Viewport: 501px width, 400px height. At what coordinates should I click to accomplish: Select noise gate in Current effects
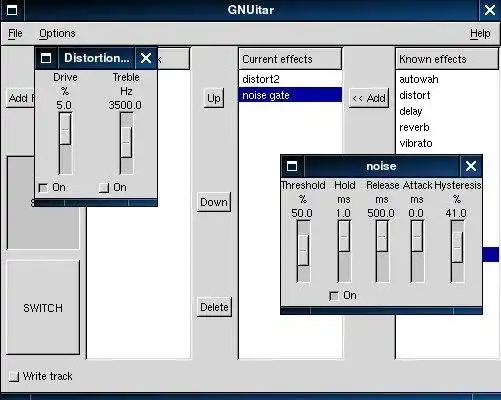(290, 95)
